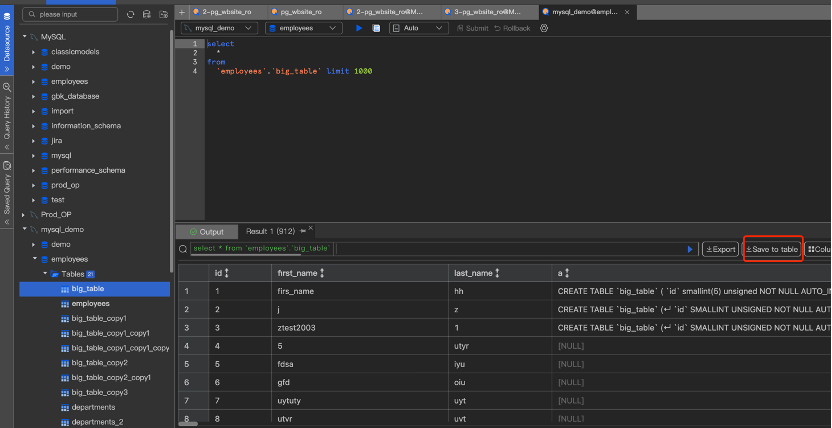Open the mysql_demo connection dropdown
Image resolution: width=832 pixels, height=428 pixels.
click(218, 28)
